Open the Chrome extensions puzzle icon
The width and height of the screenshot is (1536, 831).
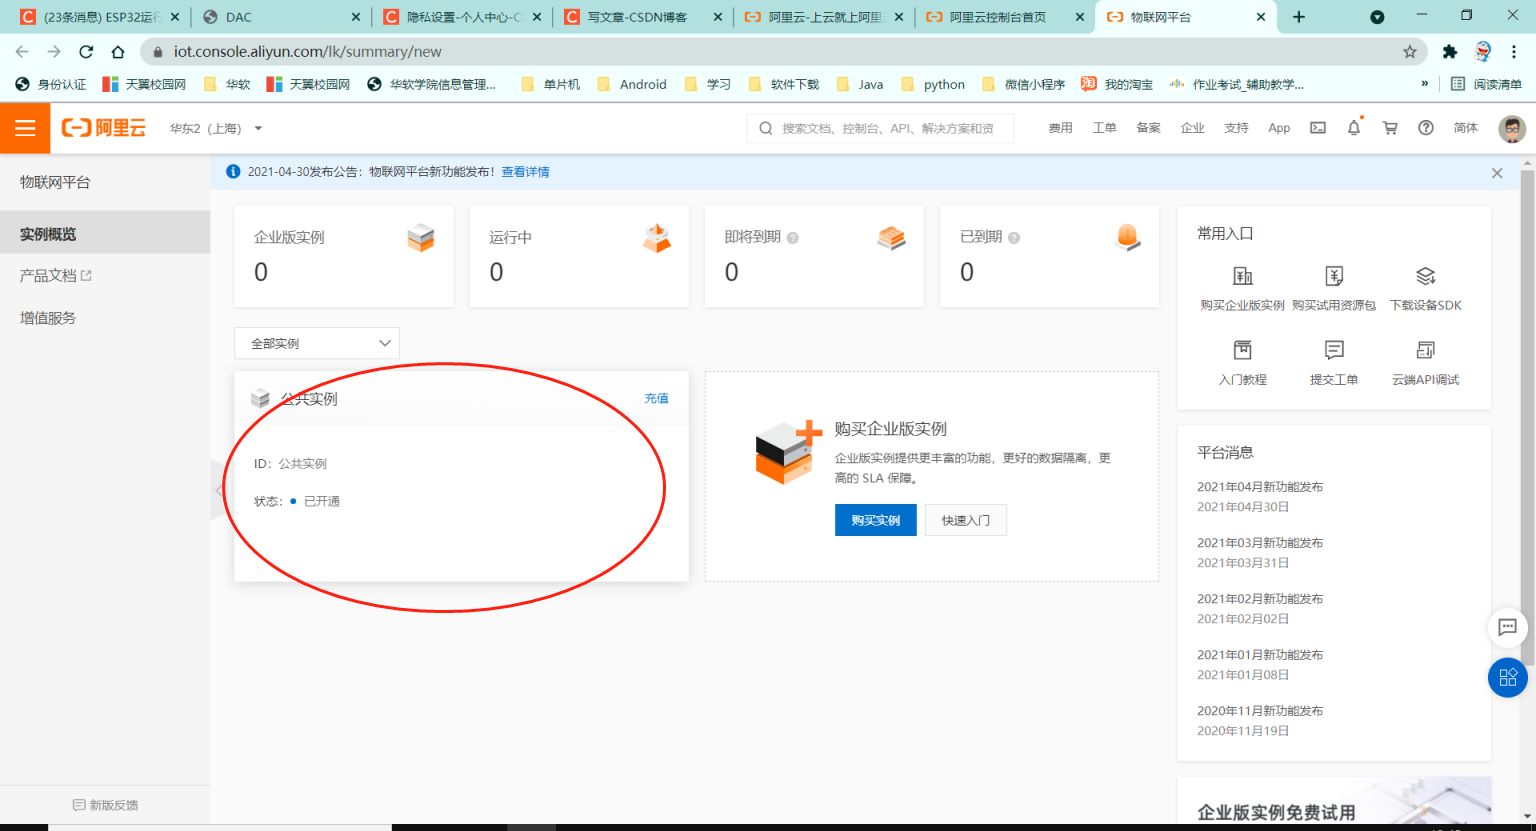click(1450, 52)
